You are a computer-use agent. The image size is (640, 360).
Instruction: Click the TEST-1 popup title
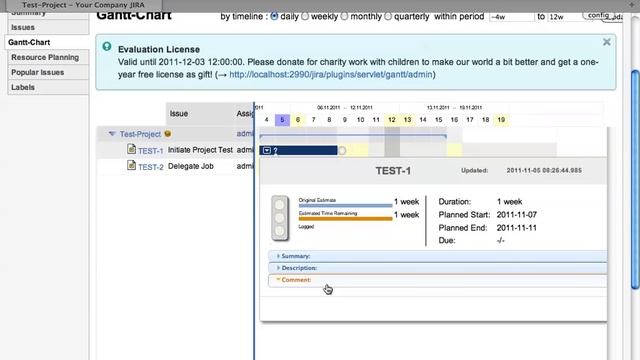pos(393,171)
